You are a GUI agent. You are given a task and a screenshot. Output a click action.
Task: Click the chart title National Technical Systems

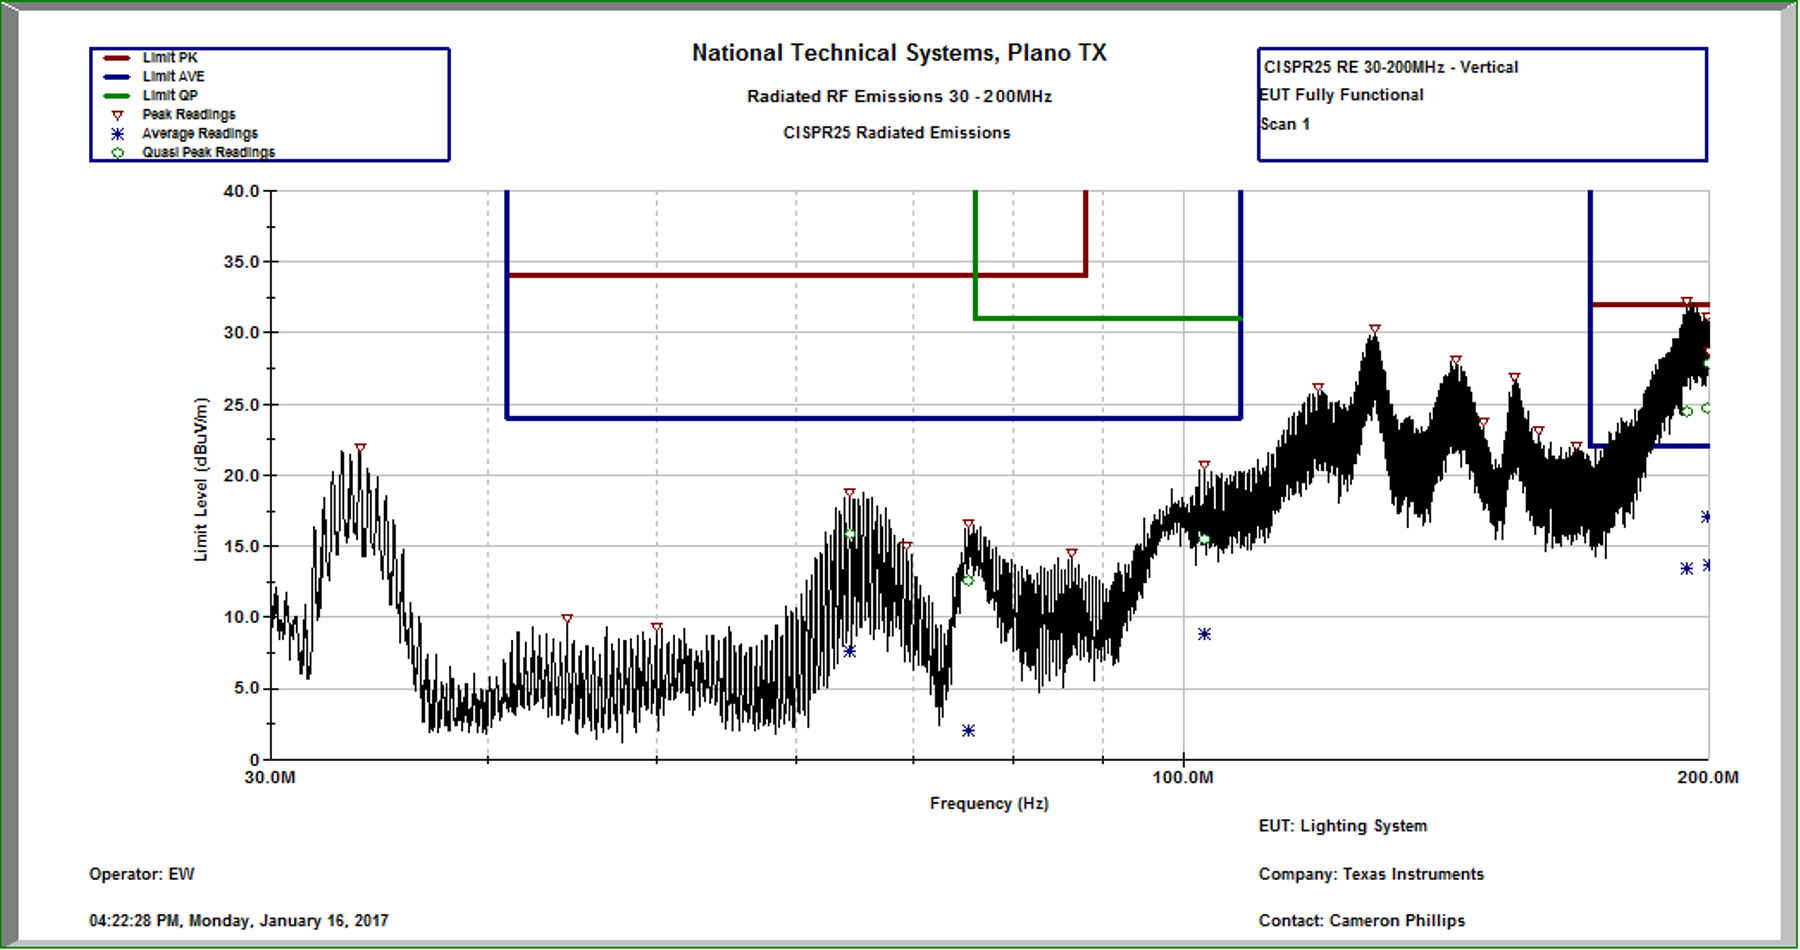pyautogui.click(x=899, y=53)
